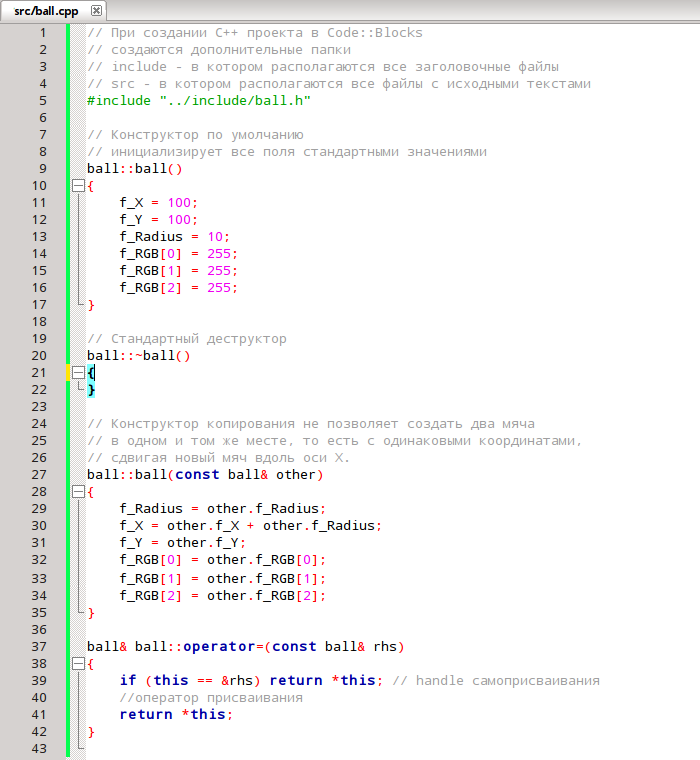
Task: Click line number 37 in the gutter
Action: coord(39,647)
